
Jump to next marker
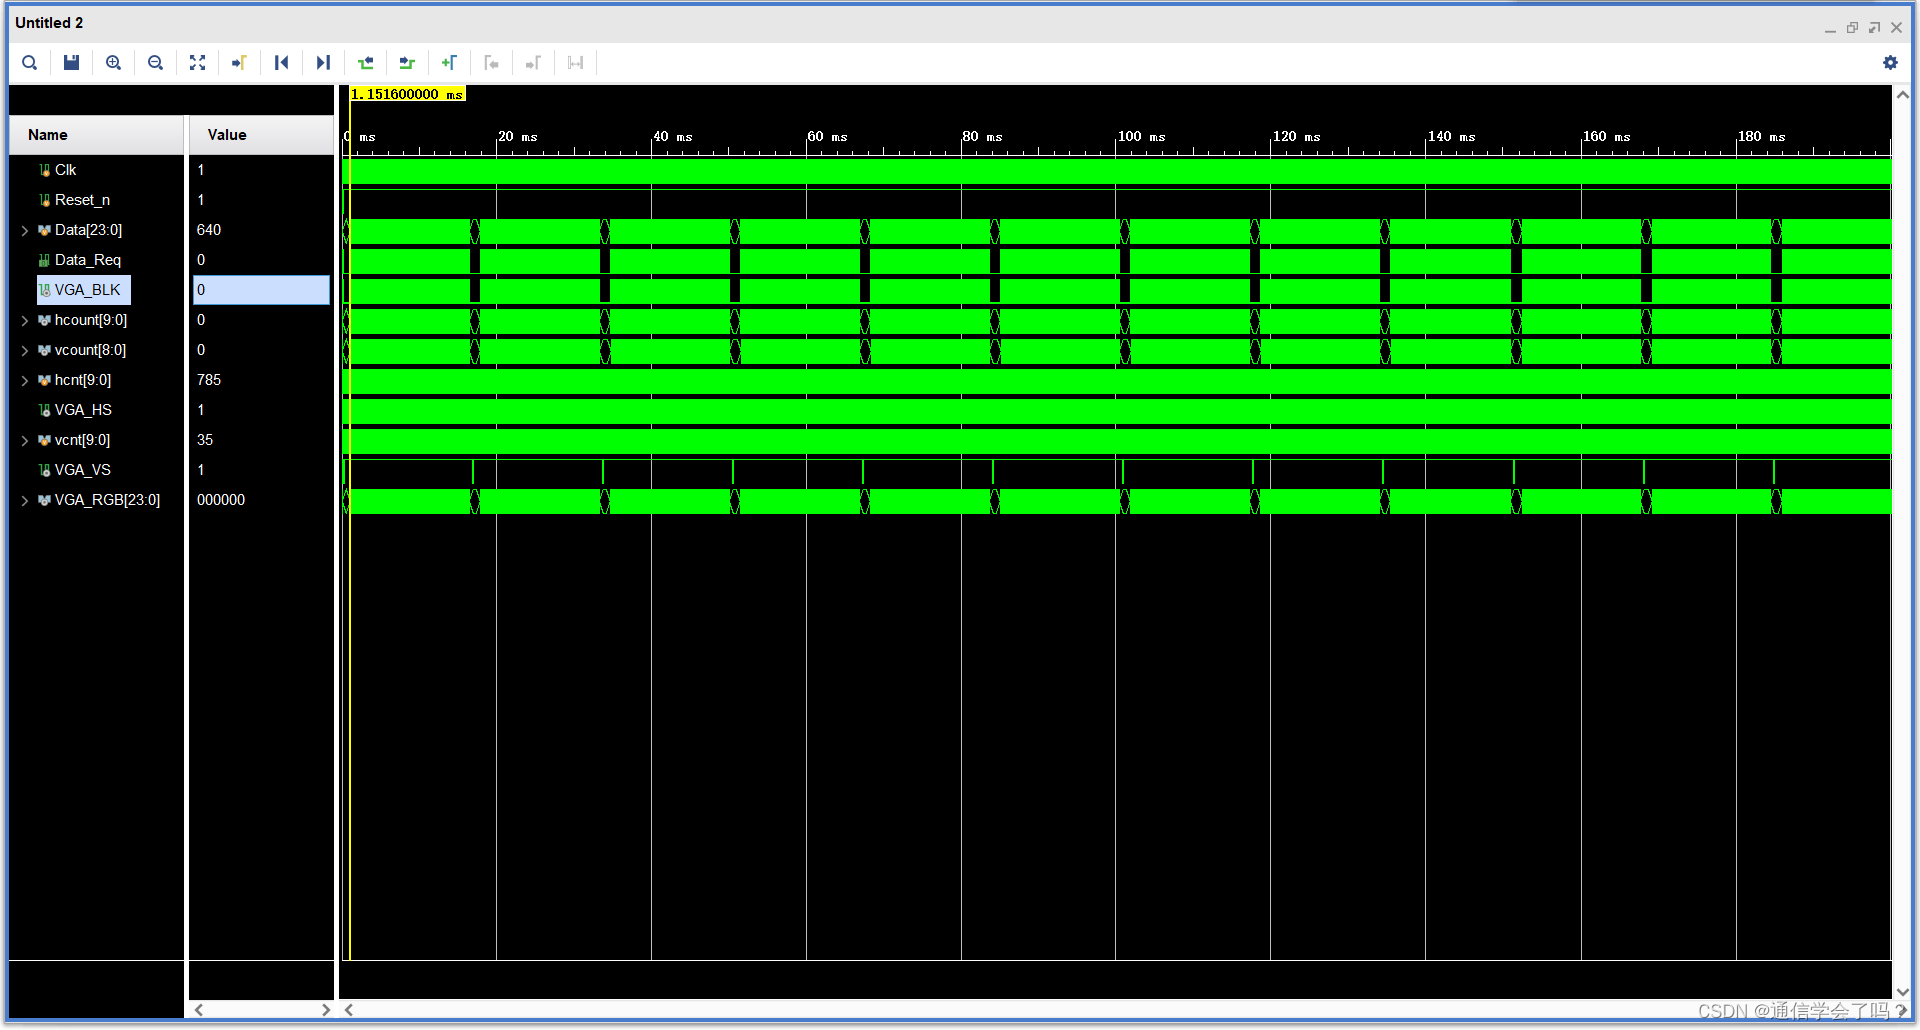tap(533, 63)
